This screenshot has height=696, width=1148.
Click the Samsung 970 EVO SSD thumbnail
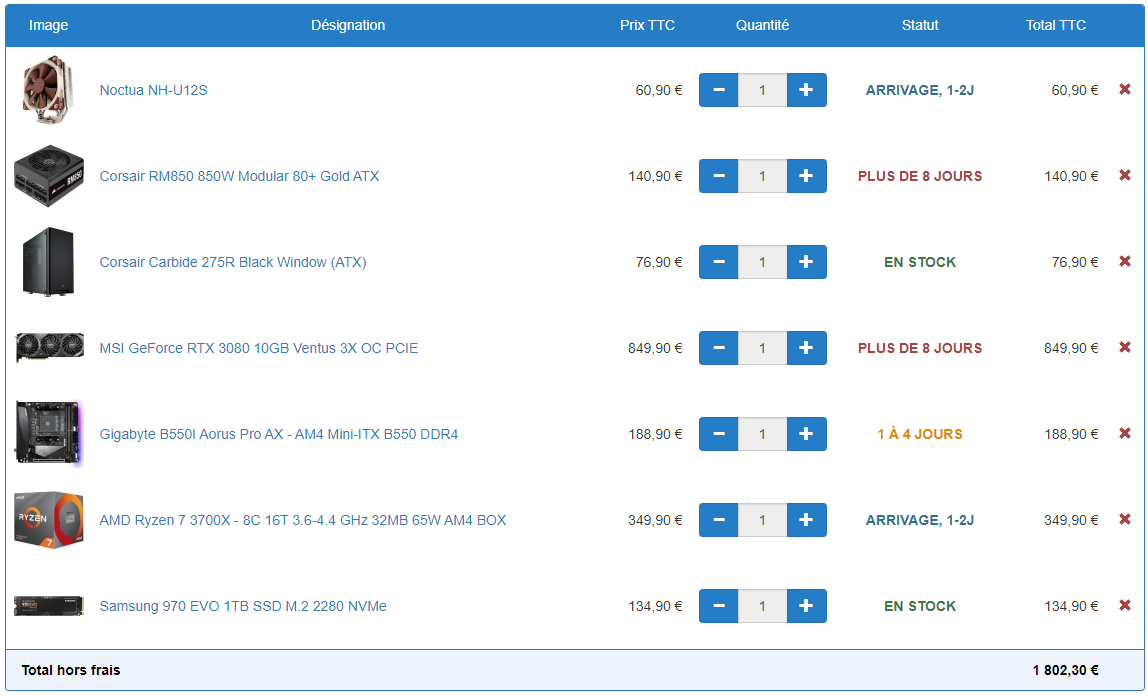coord(49,606)
